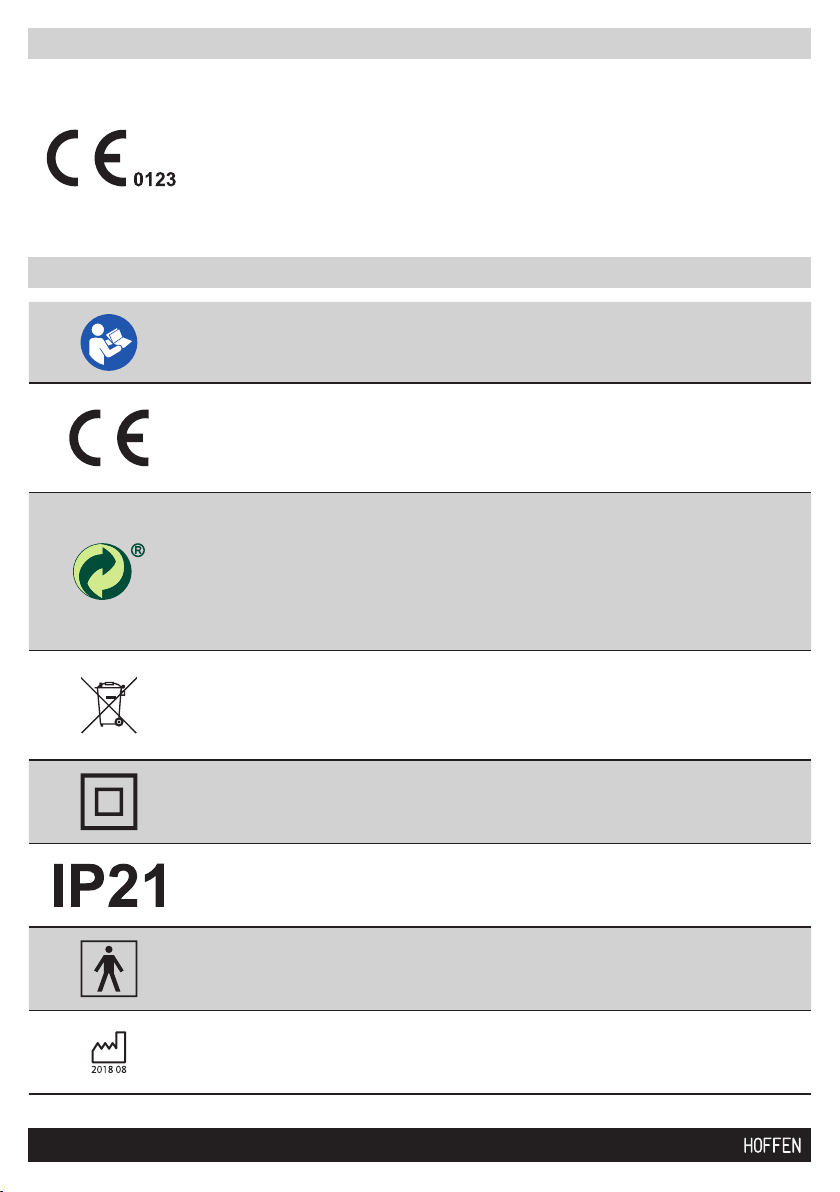Image resolution: width=840 pixels, height=1192 pixels.
Task: Click the CE 0123 conformity mark
Action: coord(111,158)
